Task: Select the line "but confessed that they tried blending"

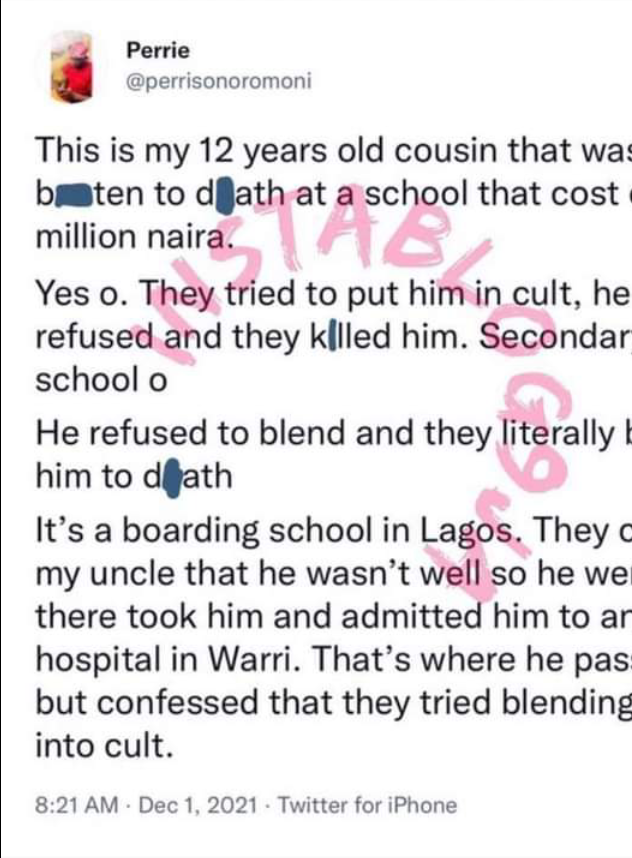Action: pyautogui.click(x=334, y=703)
